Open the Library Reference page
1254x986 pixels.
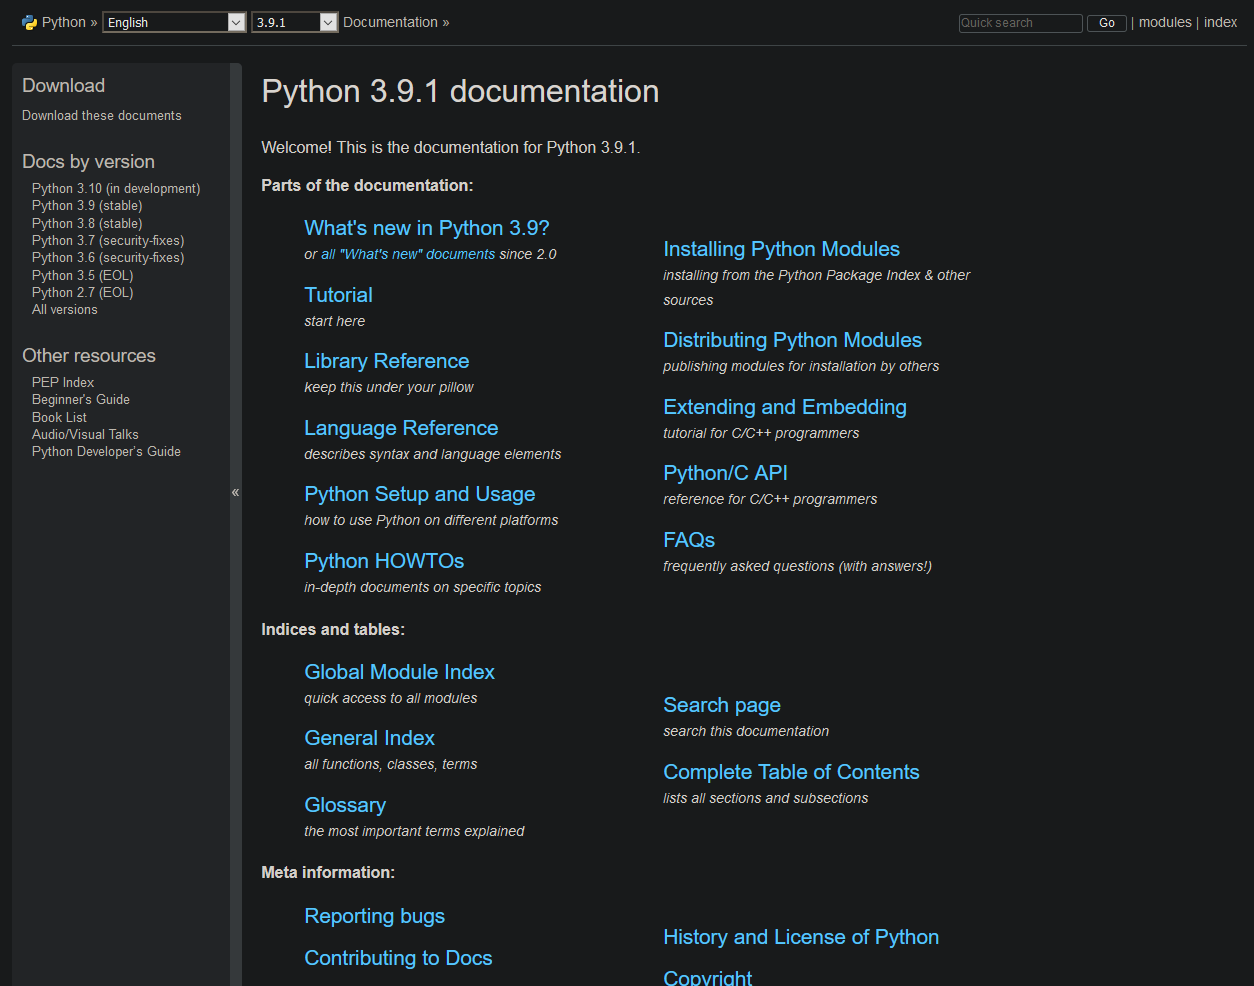tap(386, 361)
